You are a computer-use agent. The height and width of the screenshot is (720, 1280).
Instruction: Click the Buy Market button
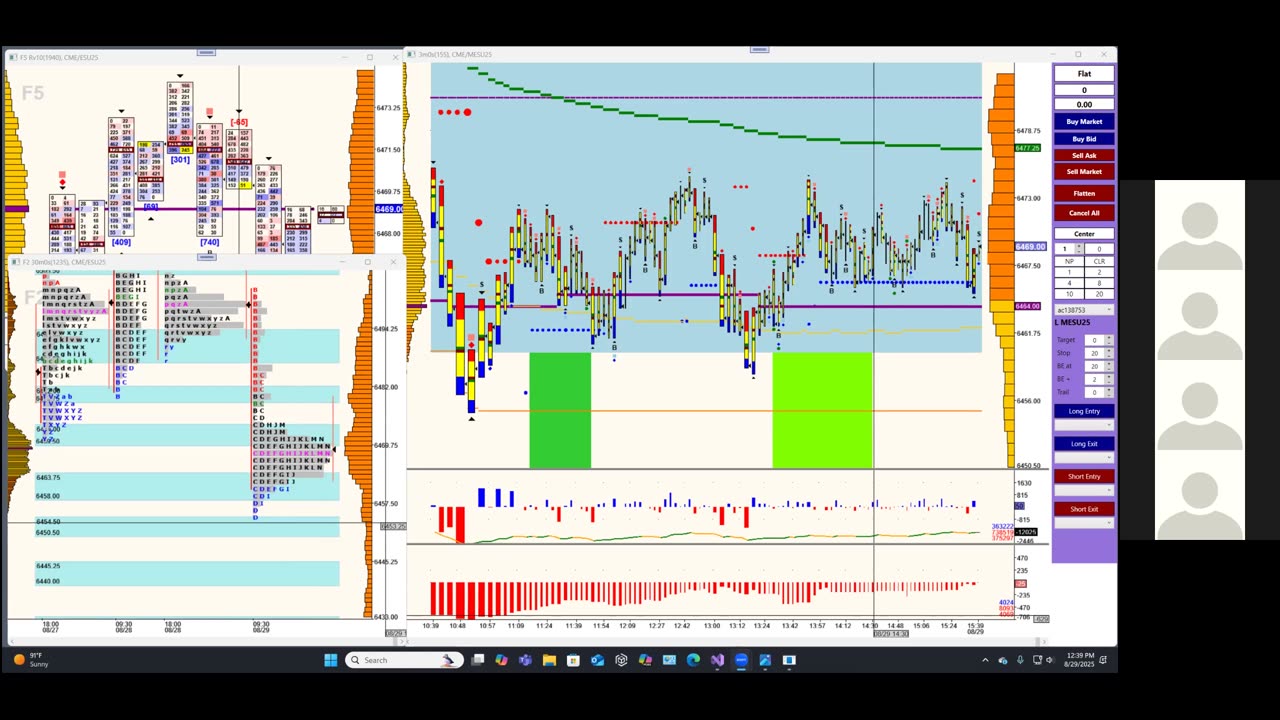pos(1084,122)
